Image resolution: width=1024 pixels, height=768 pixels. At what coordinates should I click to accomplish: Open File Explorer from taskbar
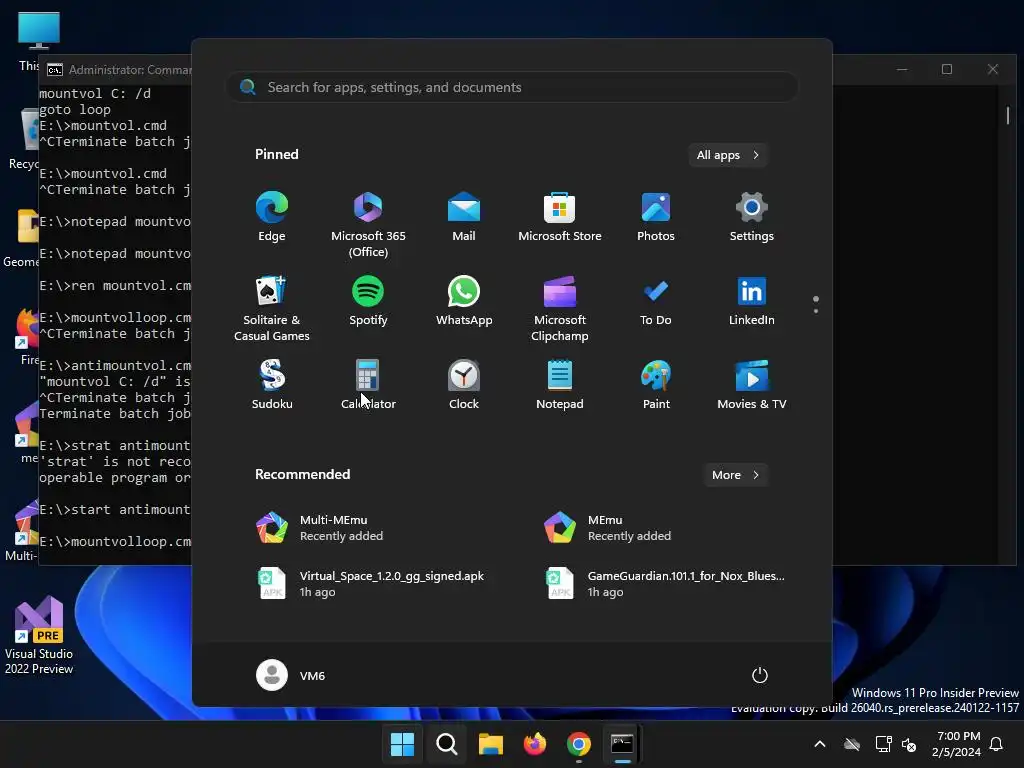(490, 744)
